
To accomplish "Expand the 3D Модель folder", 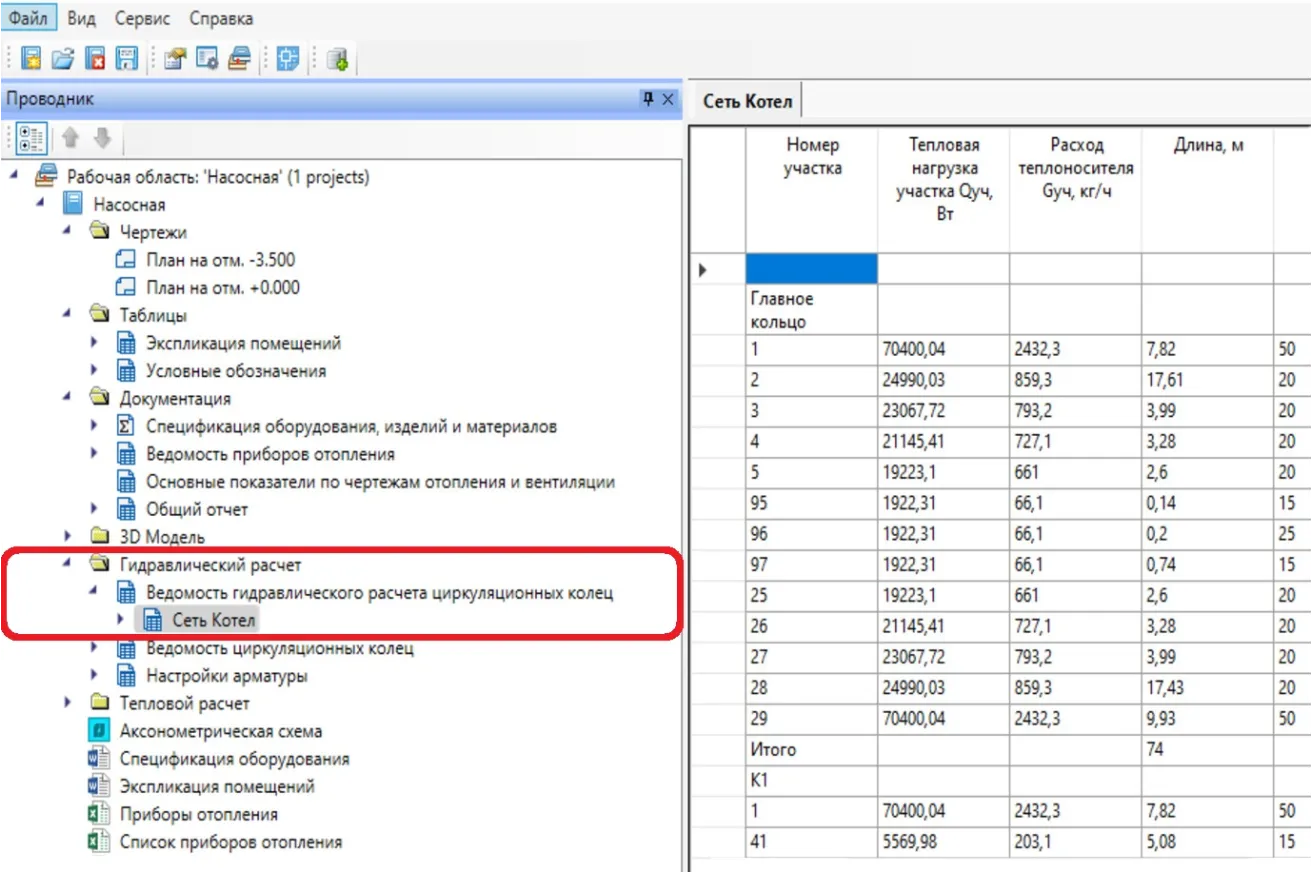I will [x=67, y=537].
